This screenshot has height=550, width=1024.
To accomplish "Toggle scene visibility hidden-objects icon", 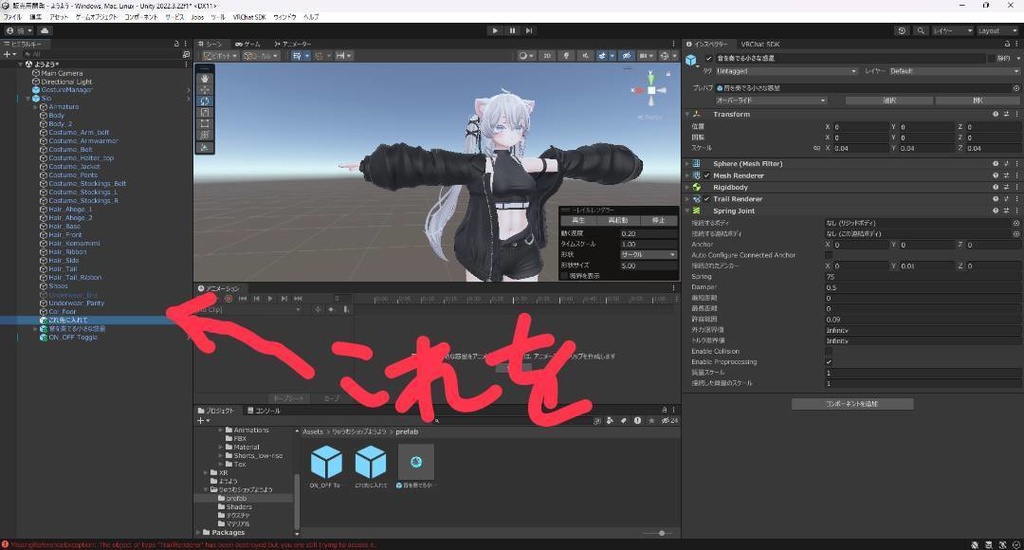I will tap(626, 56).
